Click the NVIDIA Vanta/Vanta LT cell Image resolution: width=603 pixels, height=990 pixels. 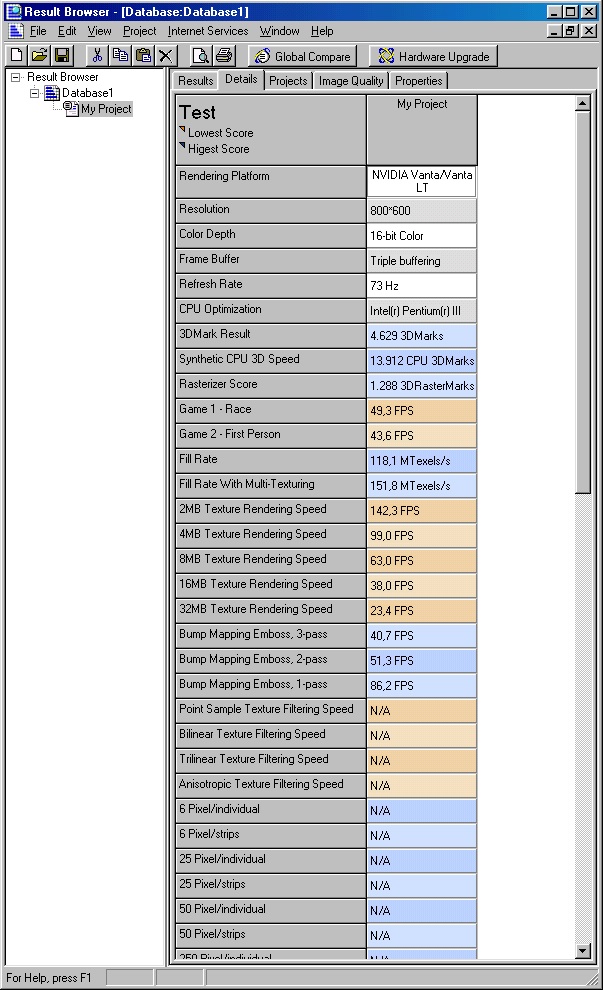422,182
